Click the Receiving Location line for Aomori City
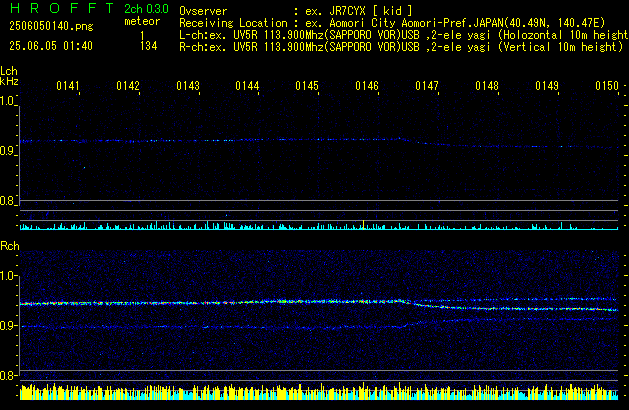 pyautogui.click(x=392, y=23)
